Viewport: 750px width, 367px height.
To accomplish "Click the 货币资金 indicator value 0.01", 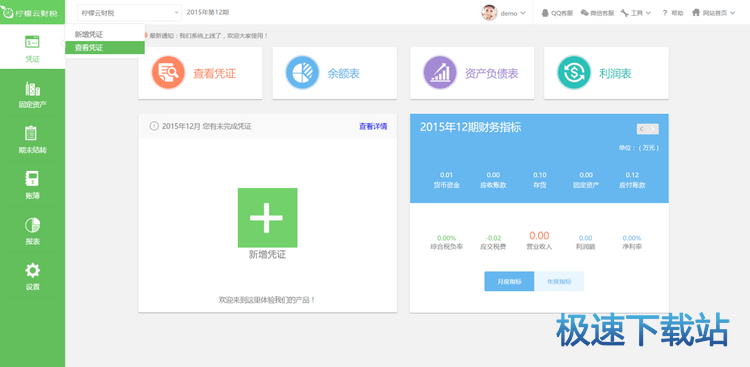I will (446, 175).
